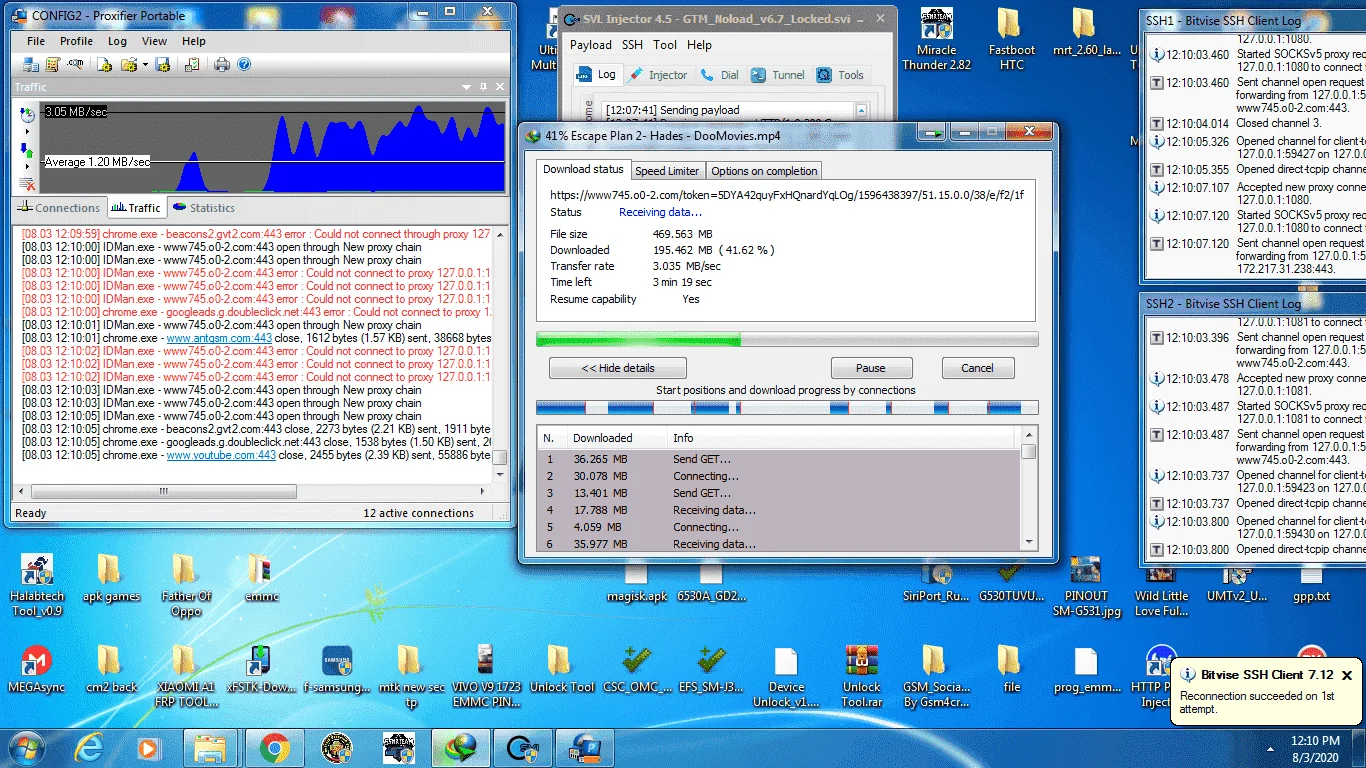Click the www.youtube.com:443 link in log
Viewport: 1366px width, 768px height.
coord(221,455)
